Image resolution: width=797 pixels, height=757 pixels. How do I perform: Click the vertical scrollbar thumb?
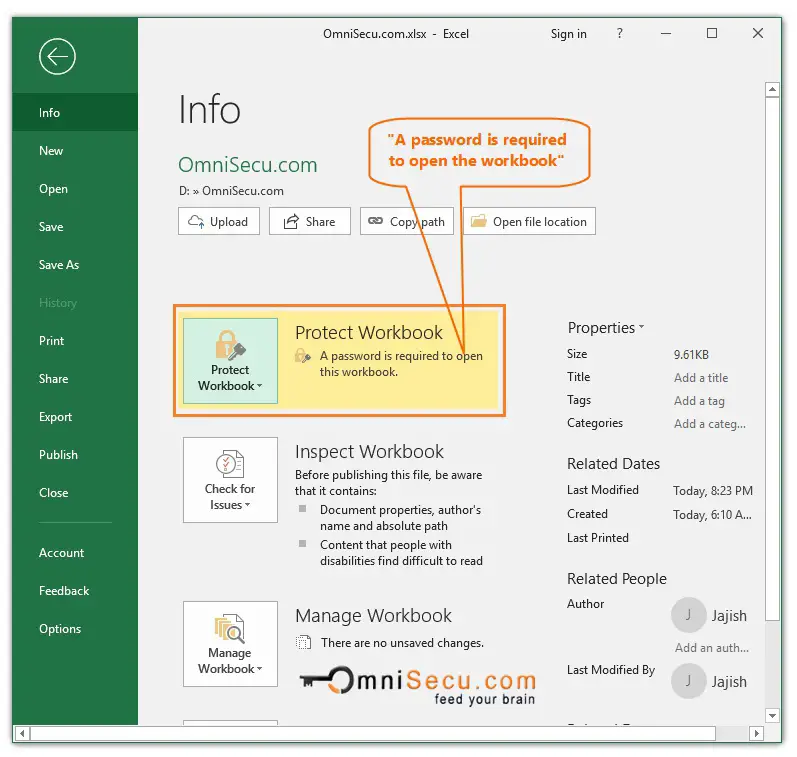[x=772, y=358]
